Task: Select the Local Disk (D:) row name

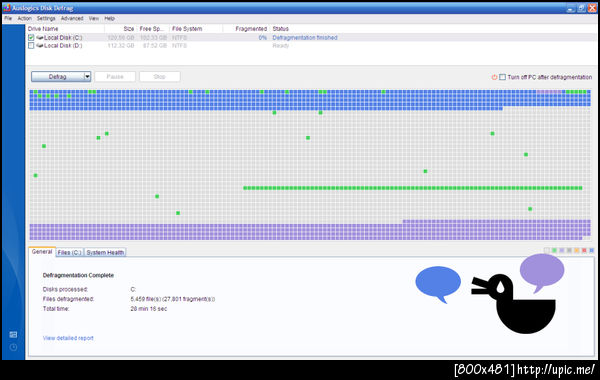Action: click(x=63, y=46)
